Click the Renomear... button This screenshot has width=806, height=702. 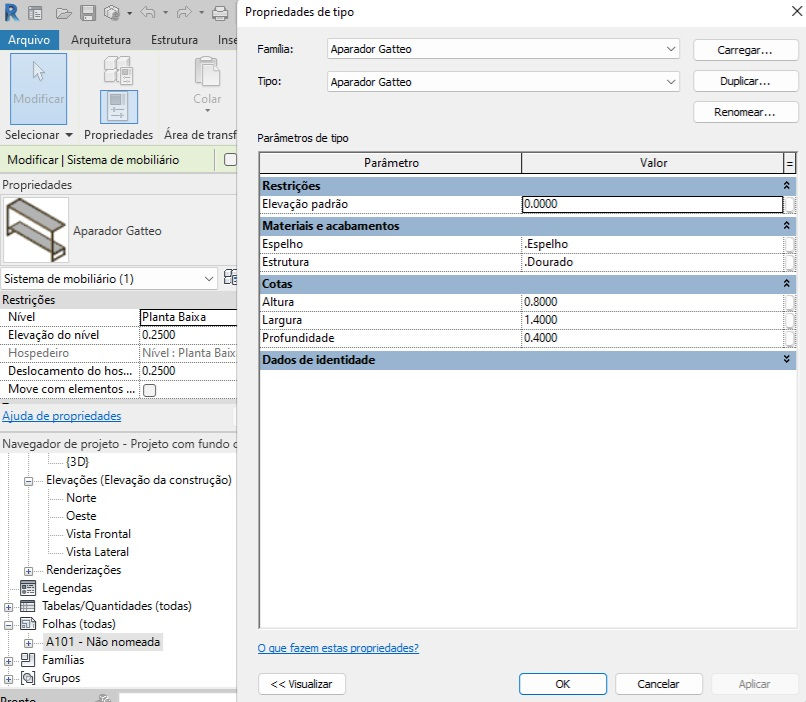(745, 112)
